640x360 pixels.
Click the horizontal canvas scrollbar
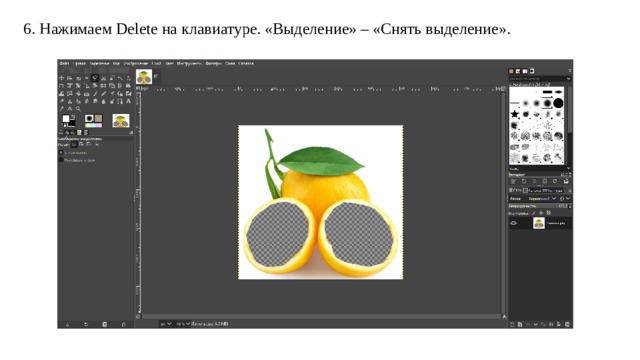[320, 316]
